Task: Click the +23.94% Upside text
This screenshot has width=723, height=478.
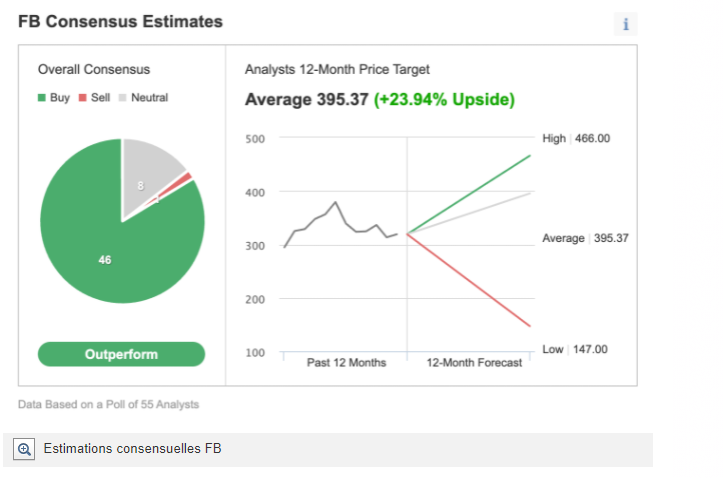Action: click(444, 100)
